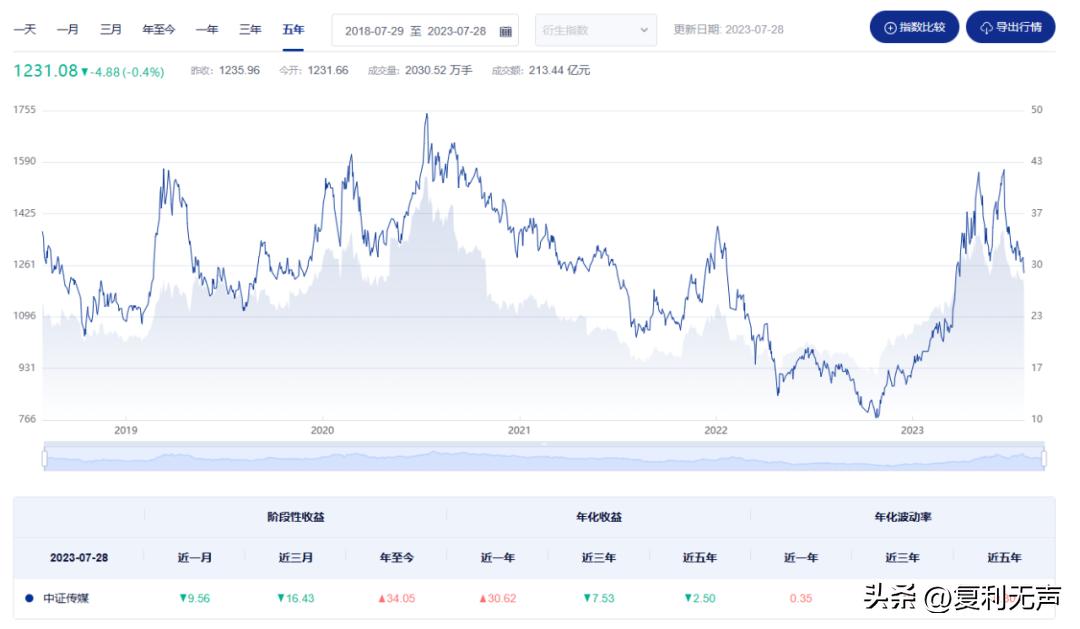Image resolution: width=1080 pixels, height=629 pixels.
Task: Click the 2023 label on the x-axis
Action: point(912,430)
